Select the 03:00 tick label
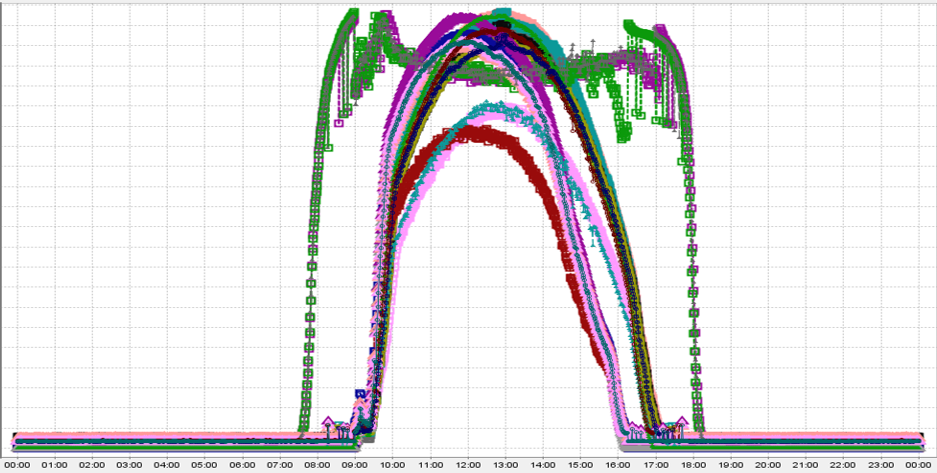Viewport: 937px width, 473px height. [x=129, y=465]
